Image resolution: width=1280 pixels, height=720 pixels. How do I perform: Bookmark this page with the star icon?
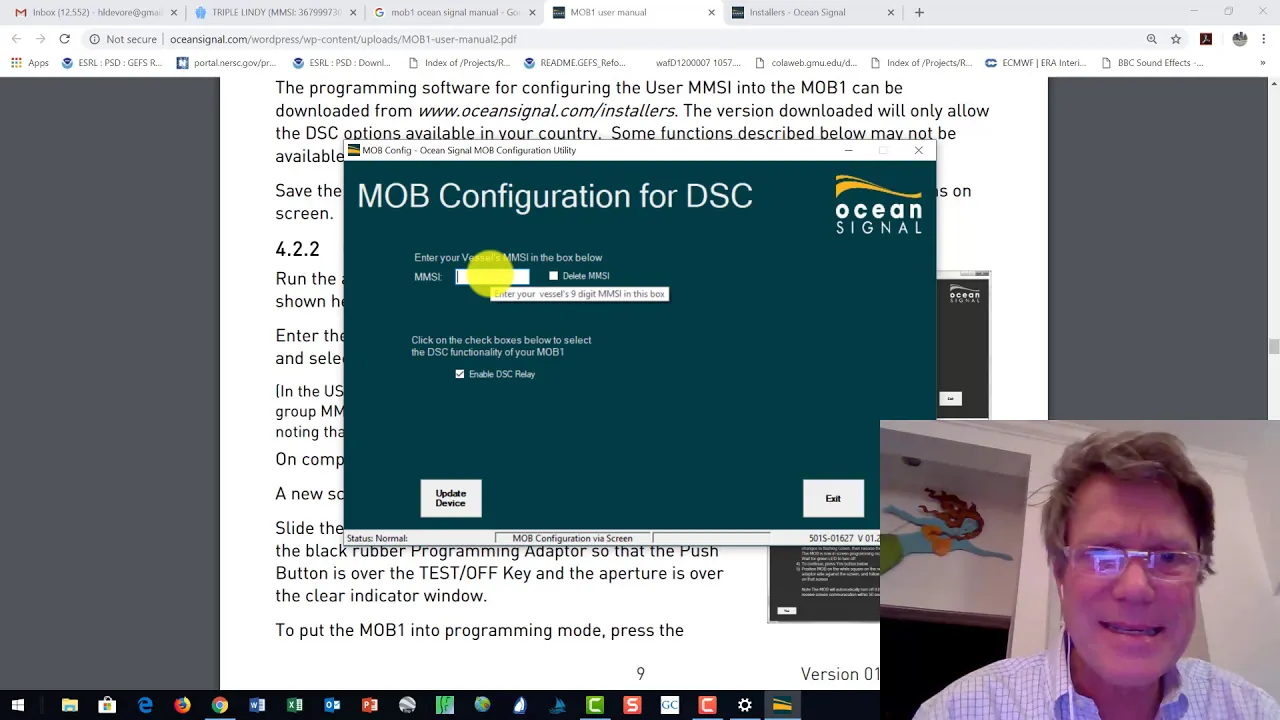1176,39
